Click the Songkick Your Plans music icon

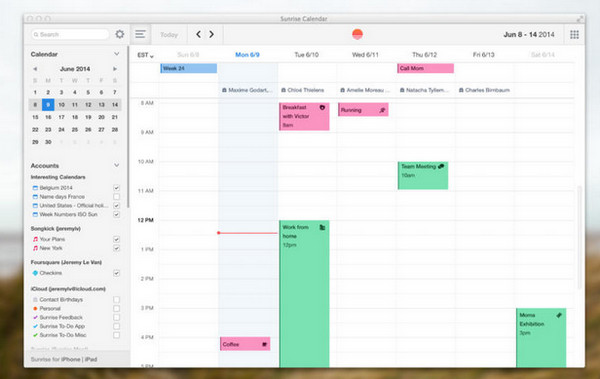pyautogui.click(x=35, y=239)
